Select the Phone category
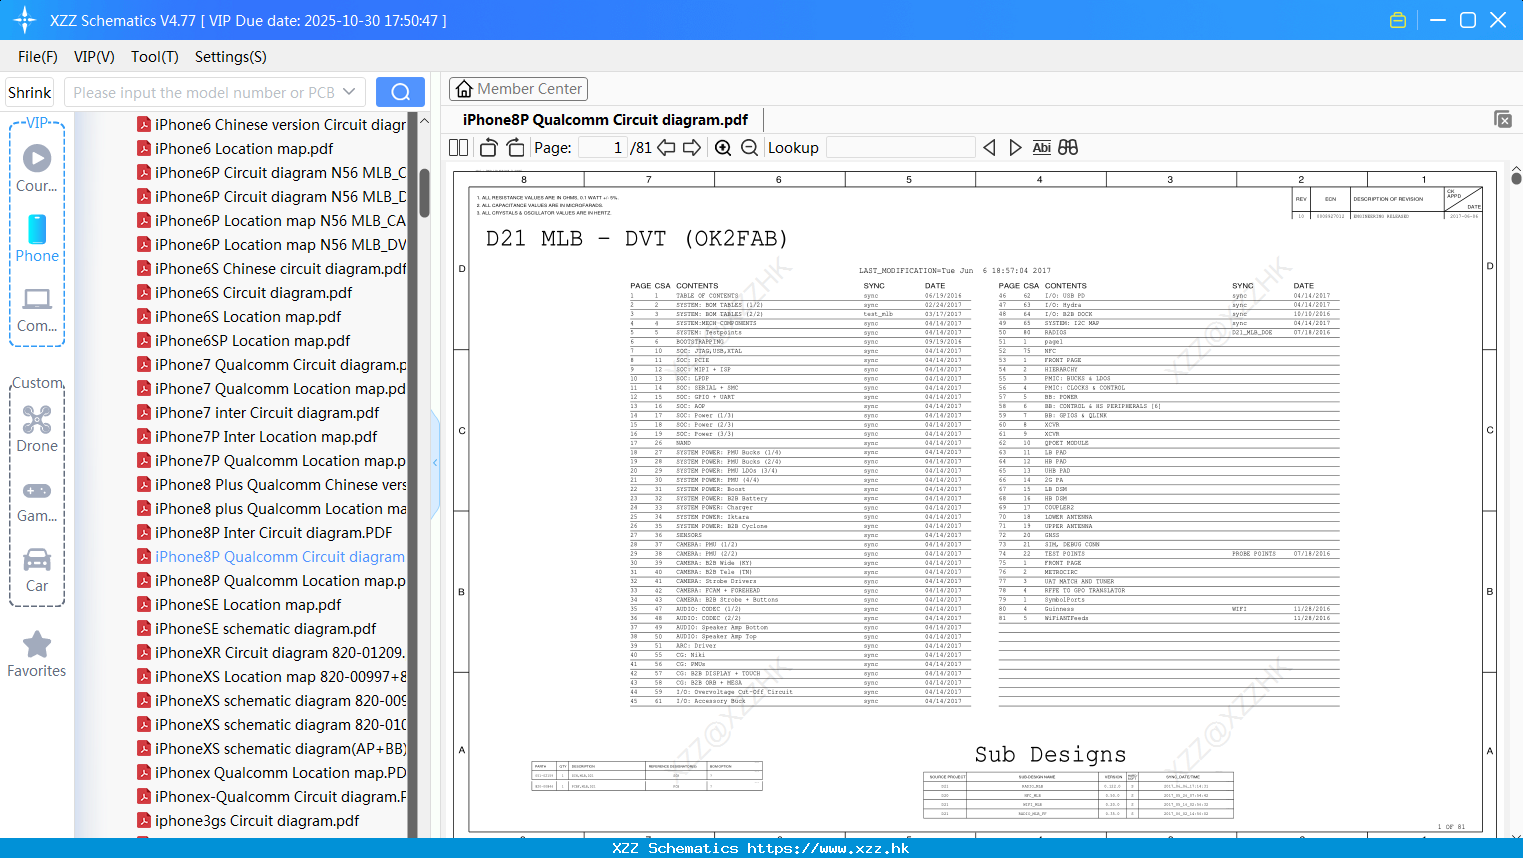Screen dimensions: 1523x858 point(37,238)
